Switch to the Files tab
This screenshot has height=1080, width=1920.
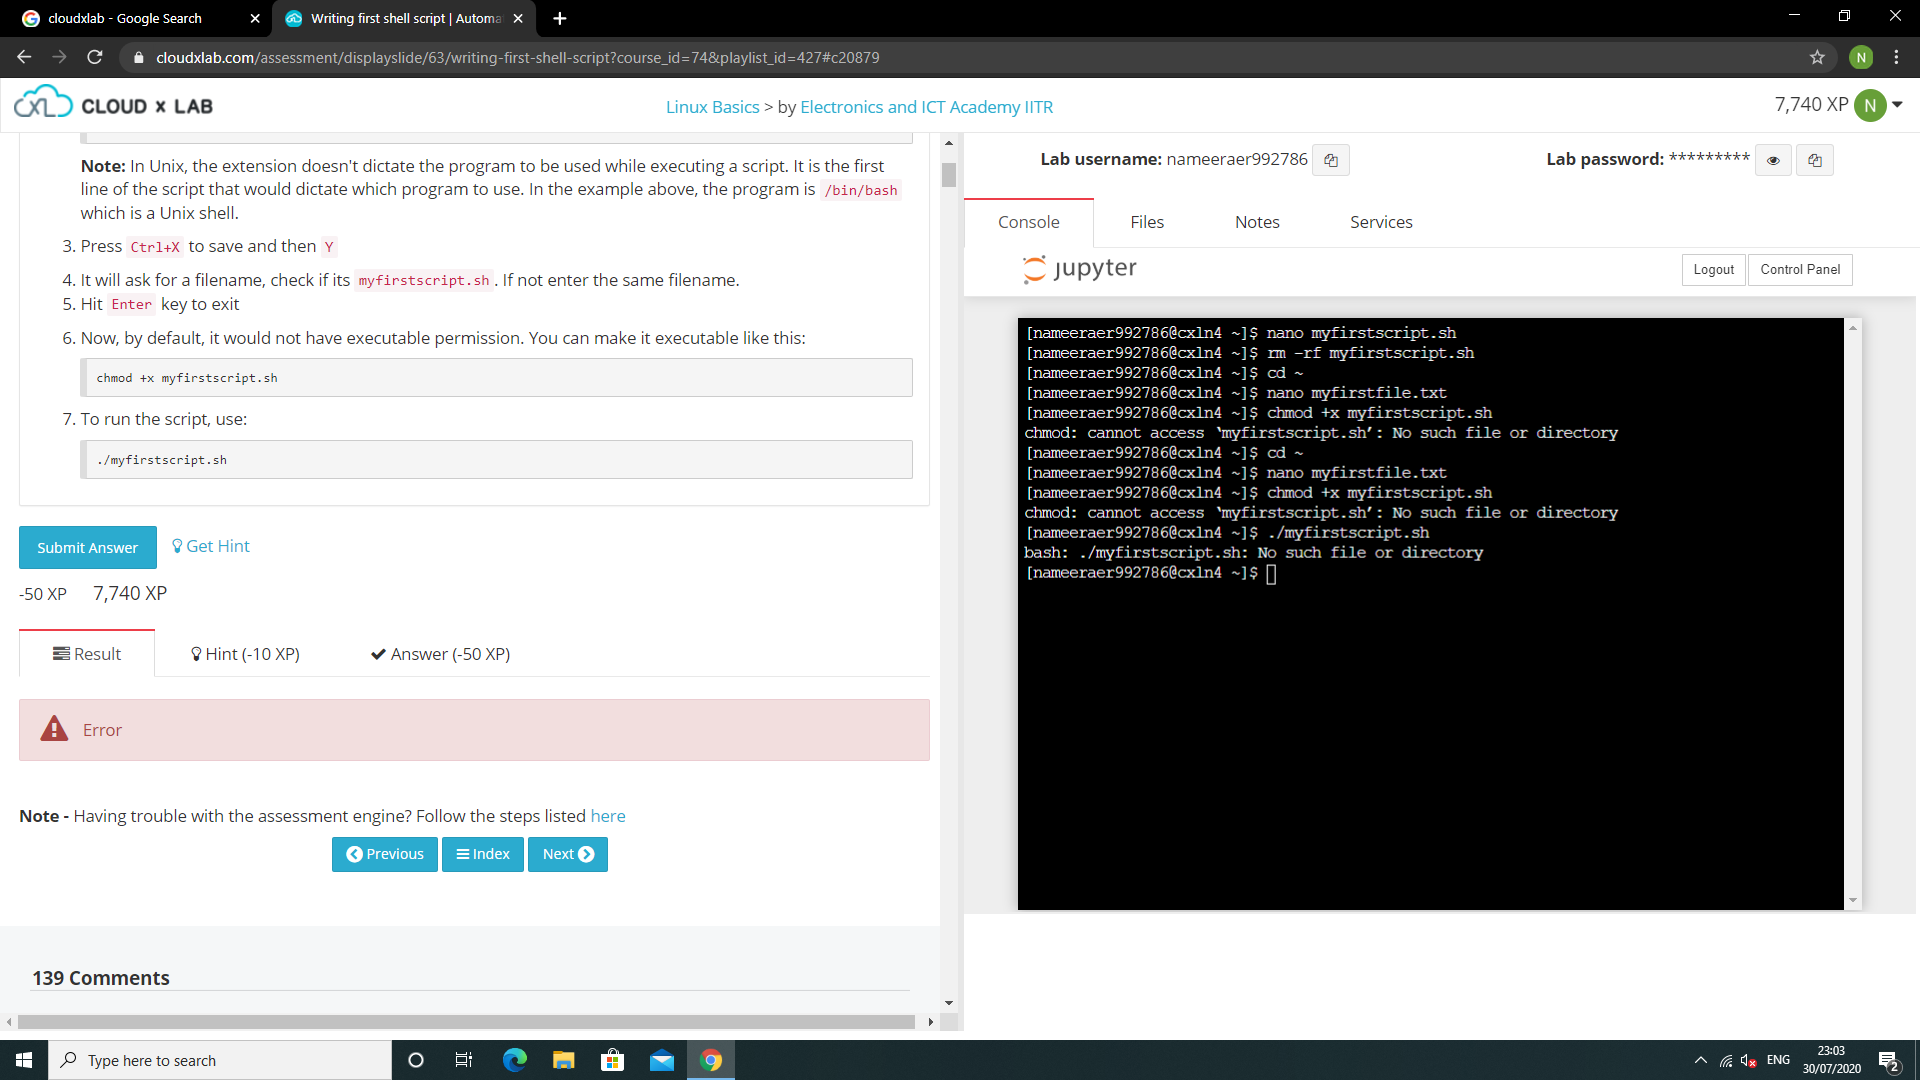pos(1146,222)
